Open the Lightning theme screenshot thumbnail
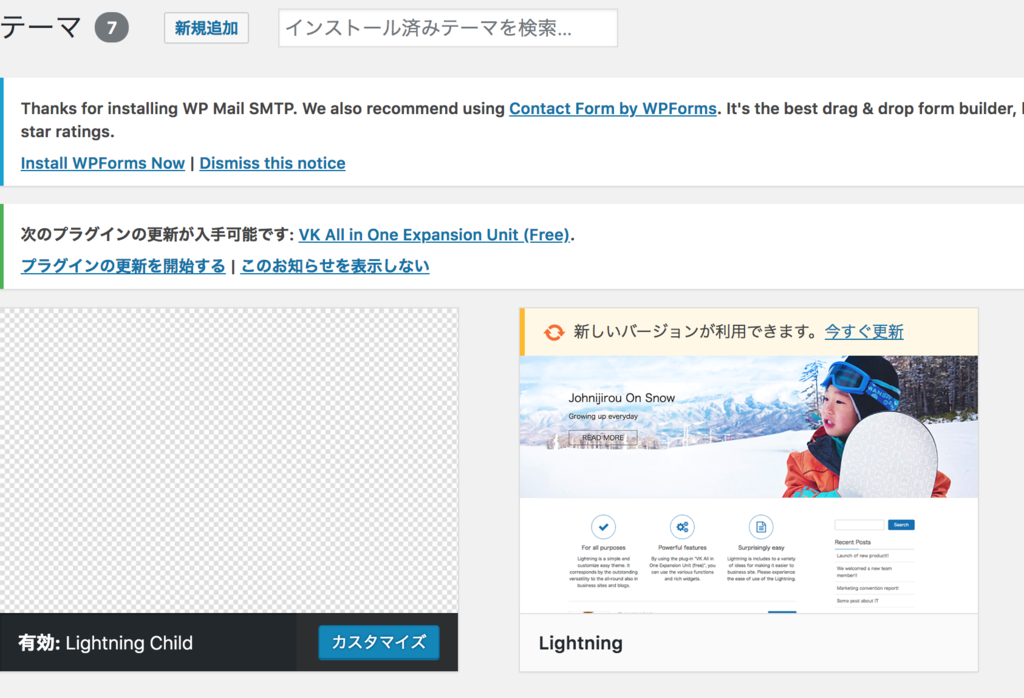The height and width of the screenshot is (698, 1024). click(x=749, y=484)
